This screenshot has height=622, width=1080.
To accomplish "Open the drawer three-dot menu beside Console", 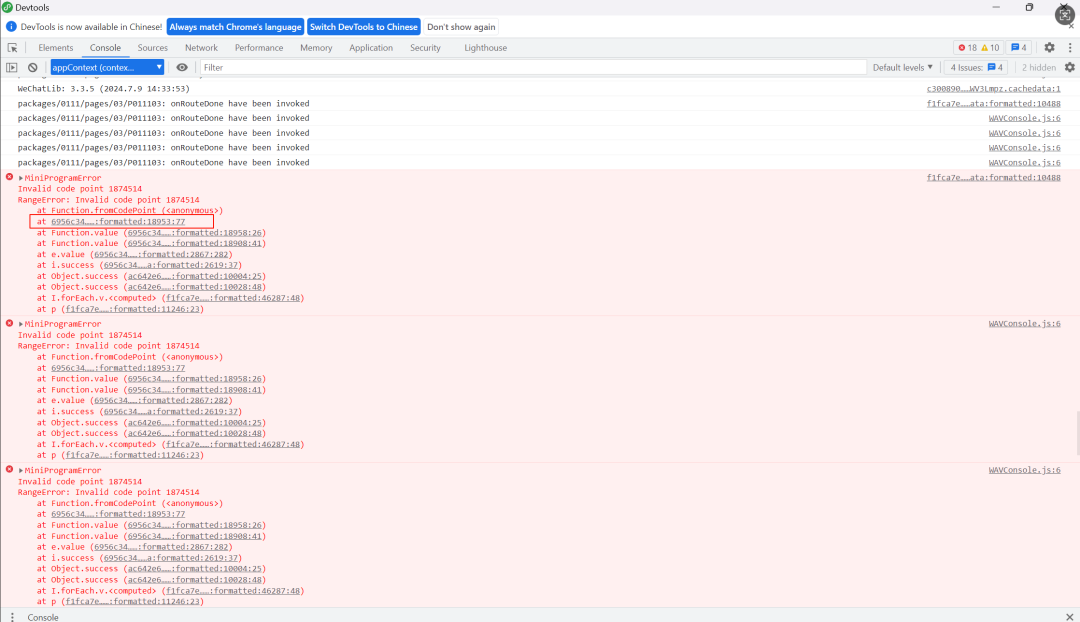I will [x=12, y=616].
